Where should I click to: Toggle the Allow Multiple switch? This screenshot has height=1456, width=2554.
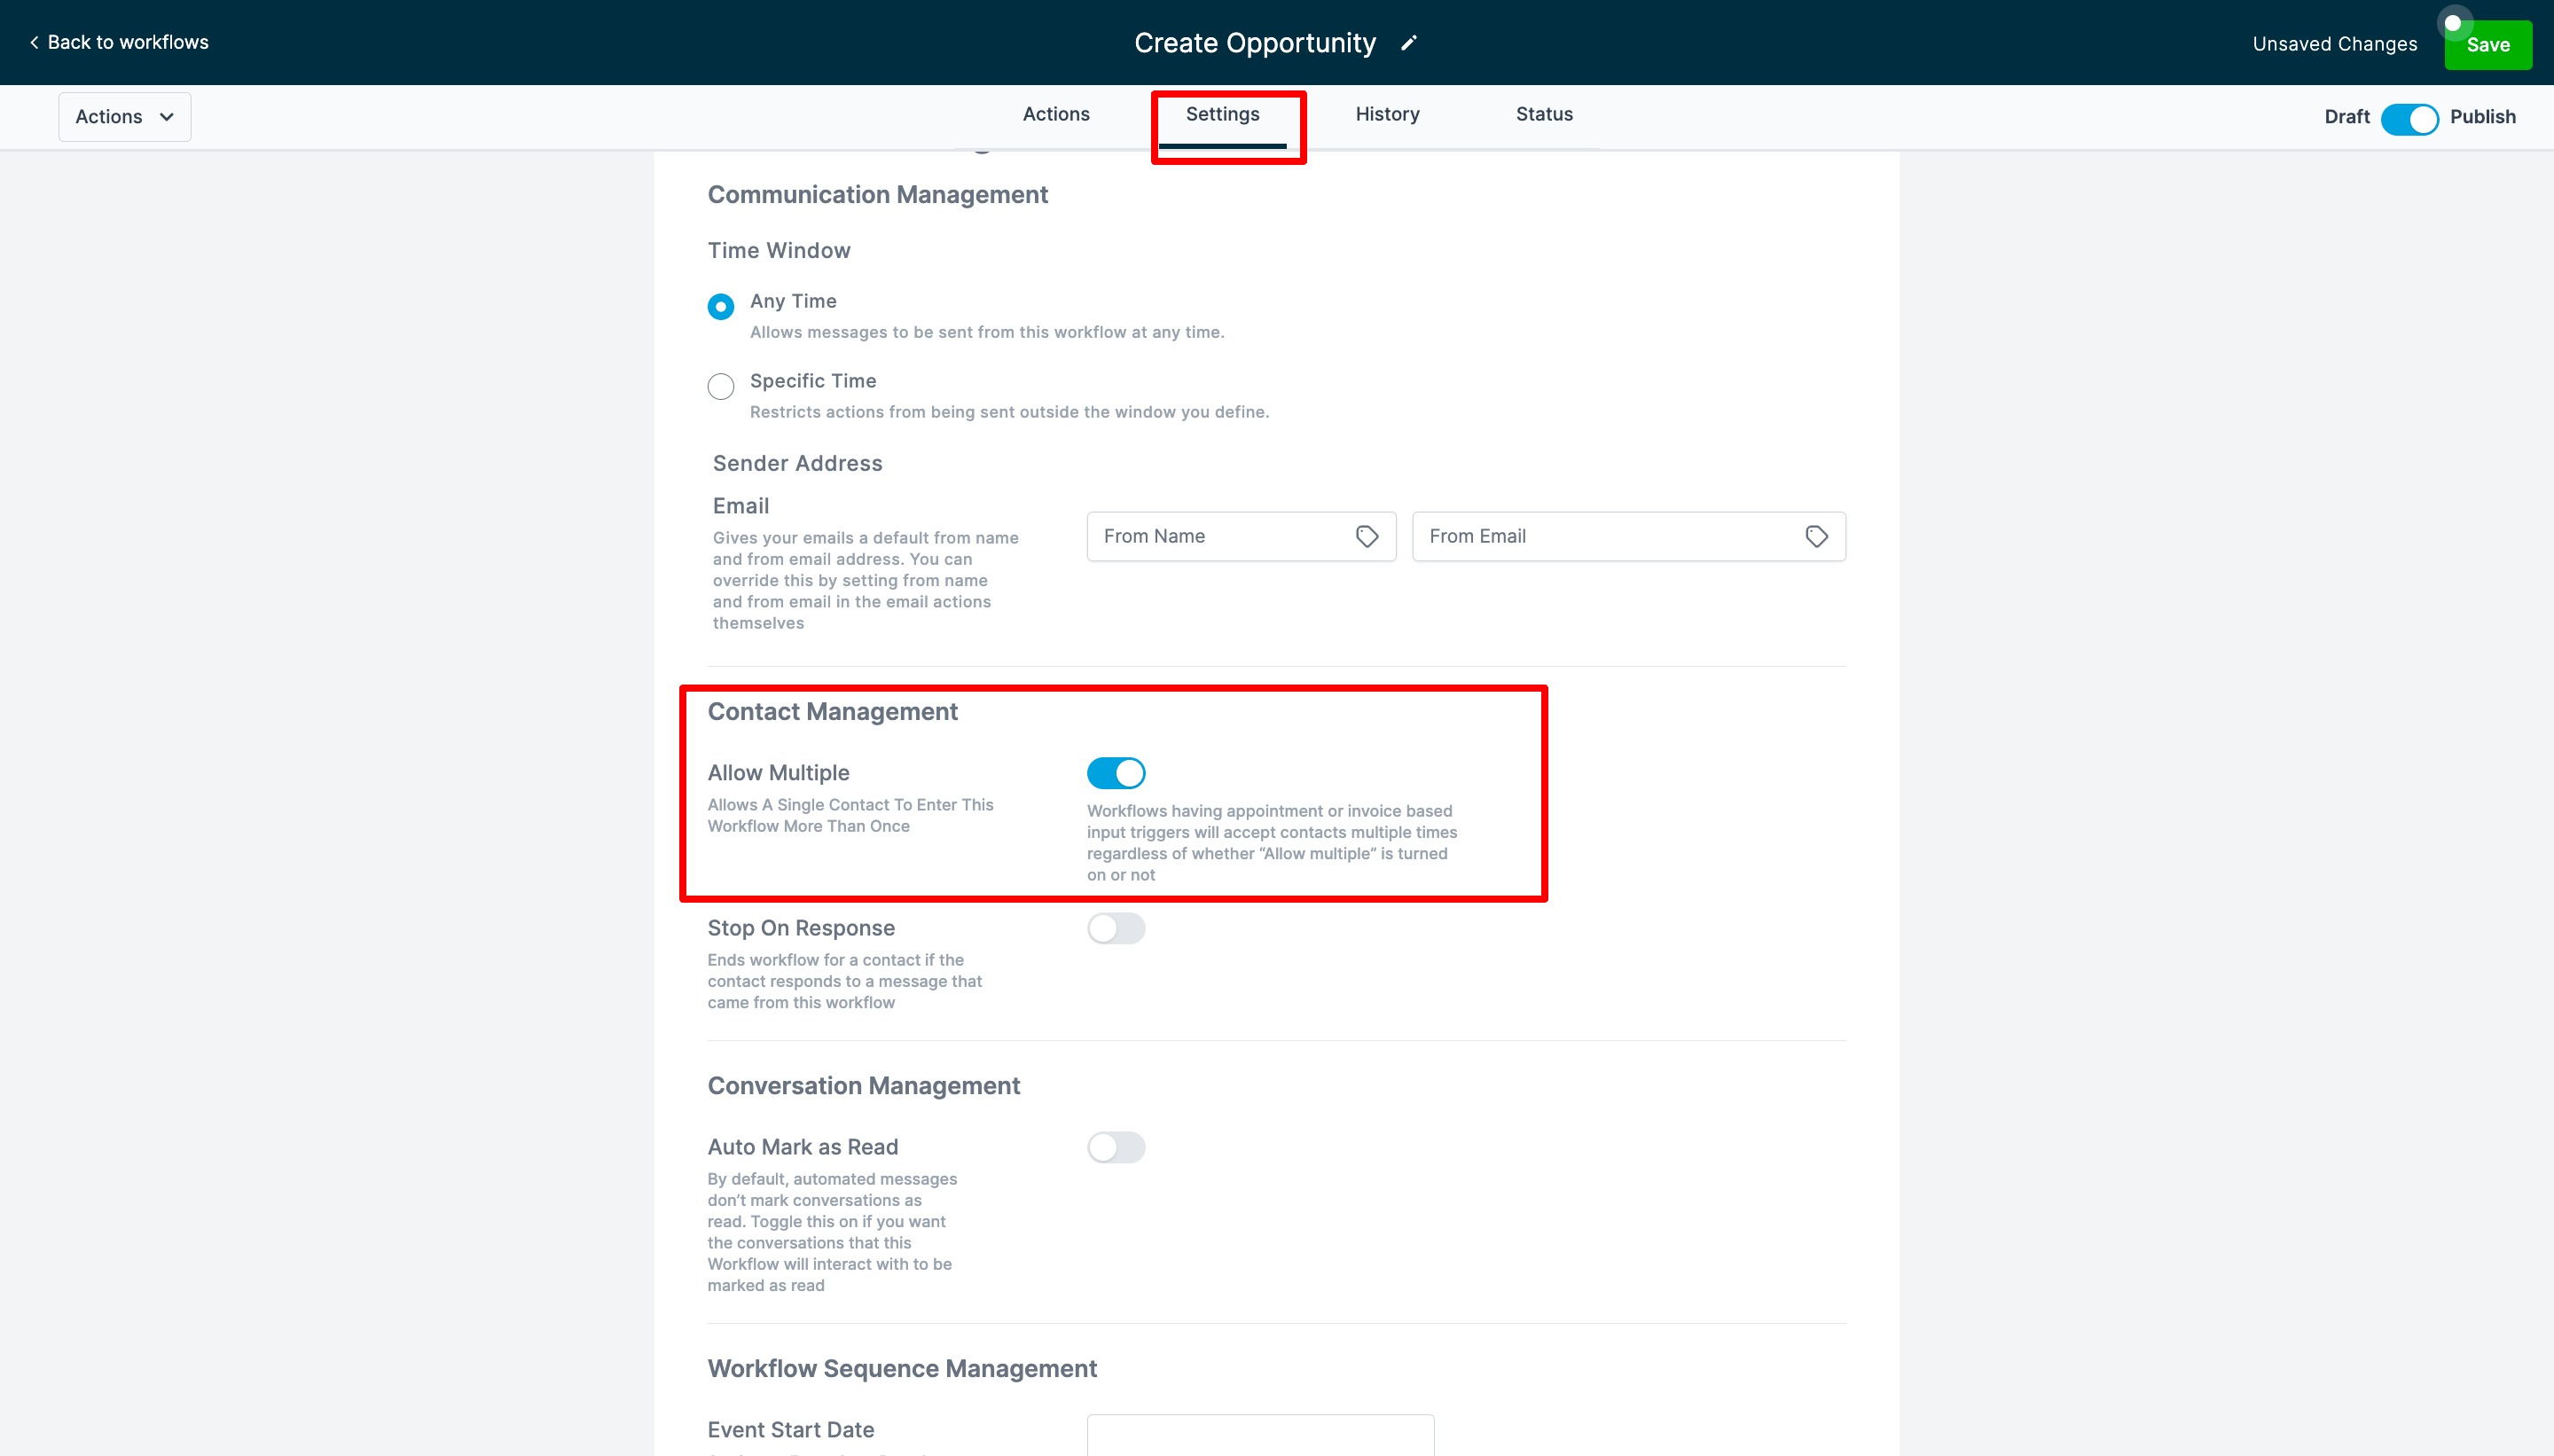click(1115, 773)
